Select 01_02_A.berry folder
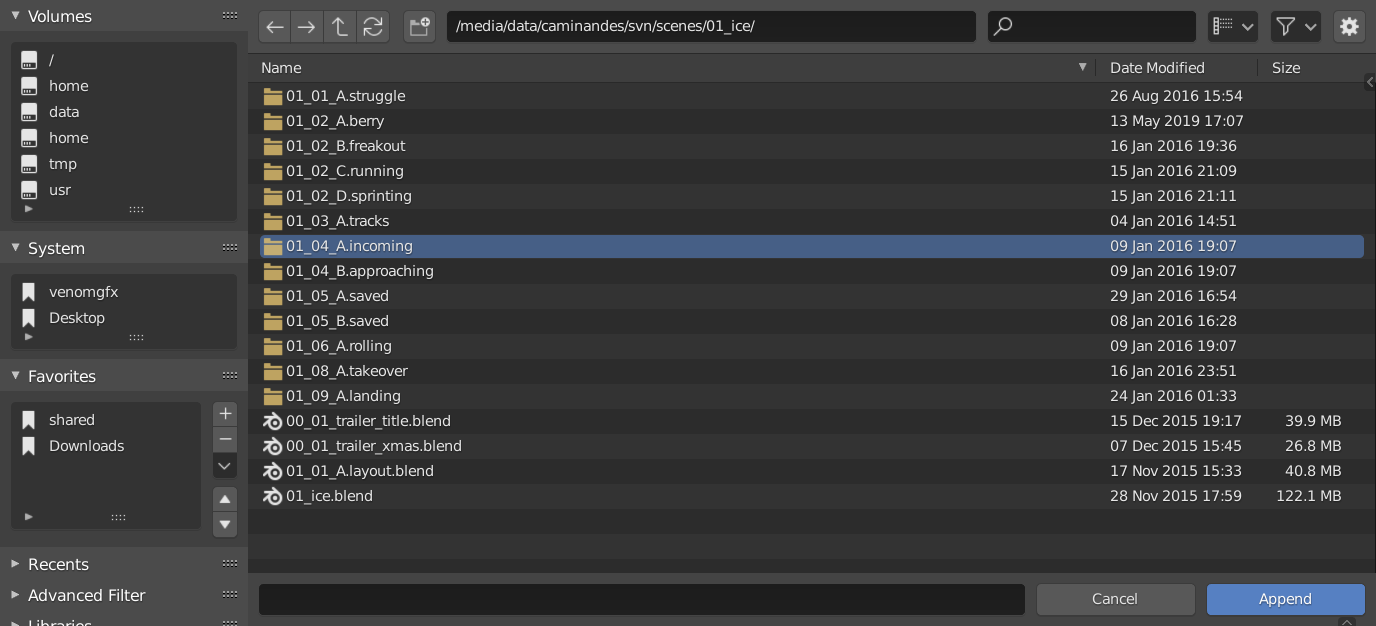This screenshot has height=626, width=1376. (812, 121)
